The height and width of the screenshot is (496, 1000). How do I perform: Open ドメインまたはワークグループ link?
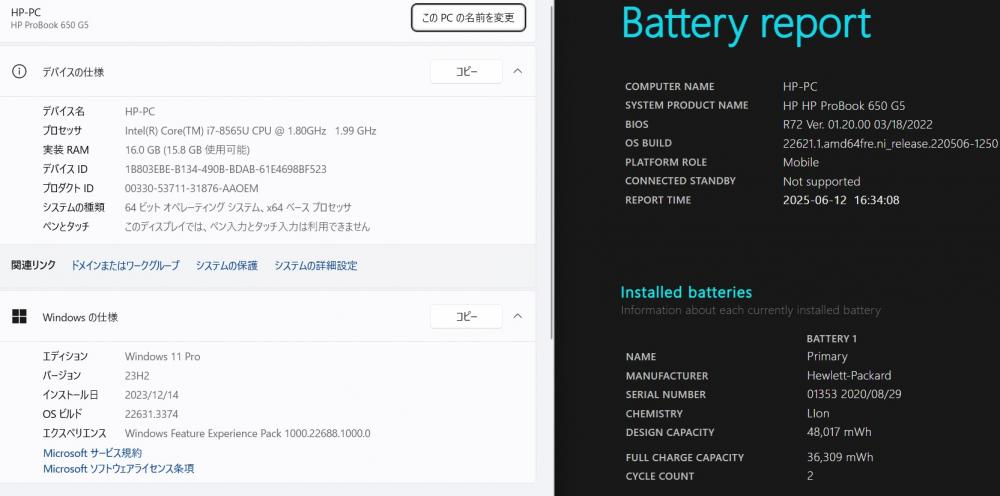(125, 265)
